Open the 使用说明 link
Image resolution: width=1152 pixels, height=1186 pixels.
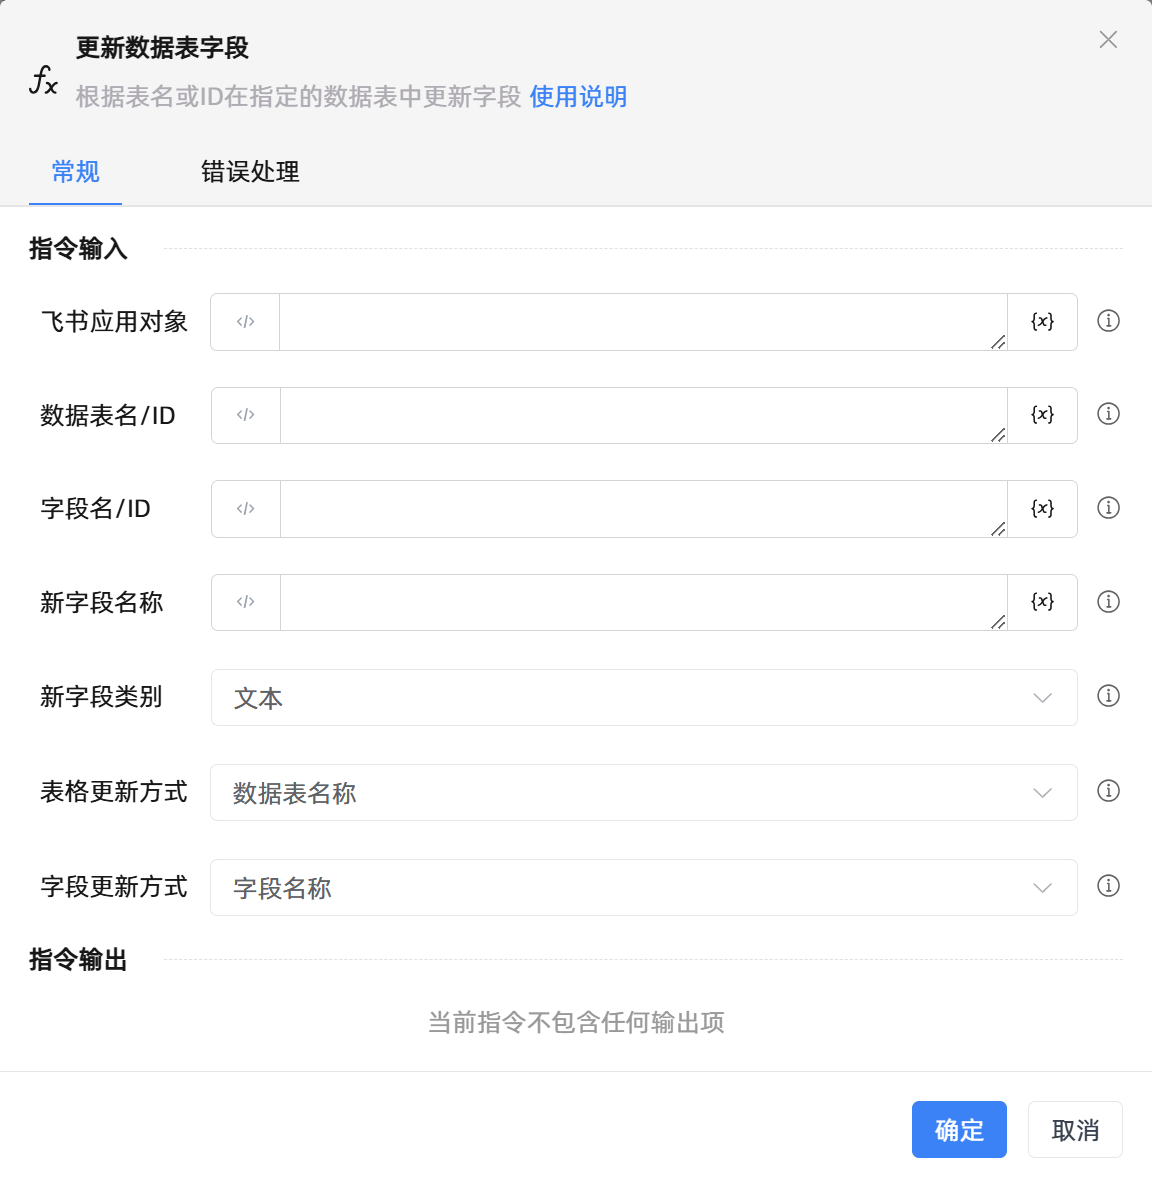tap(579, 97)
